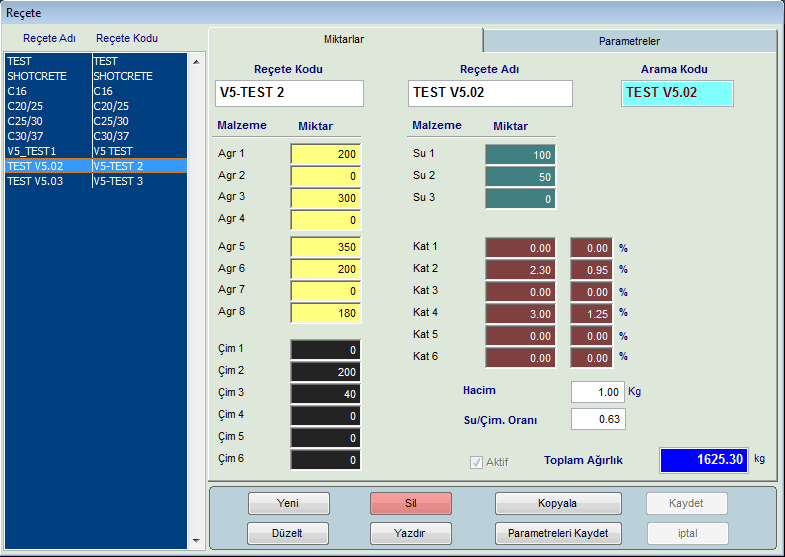
Task: Switch to the Parametreler tab
Action: point(629,41)
